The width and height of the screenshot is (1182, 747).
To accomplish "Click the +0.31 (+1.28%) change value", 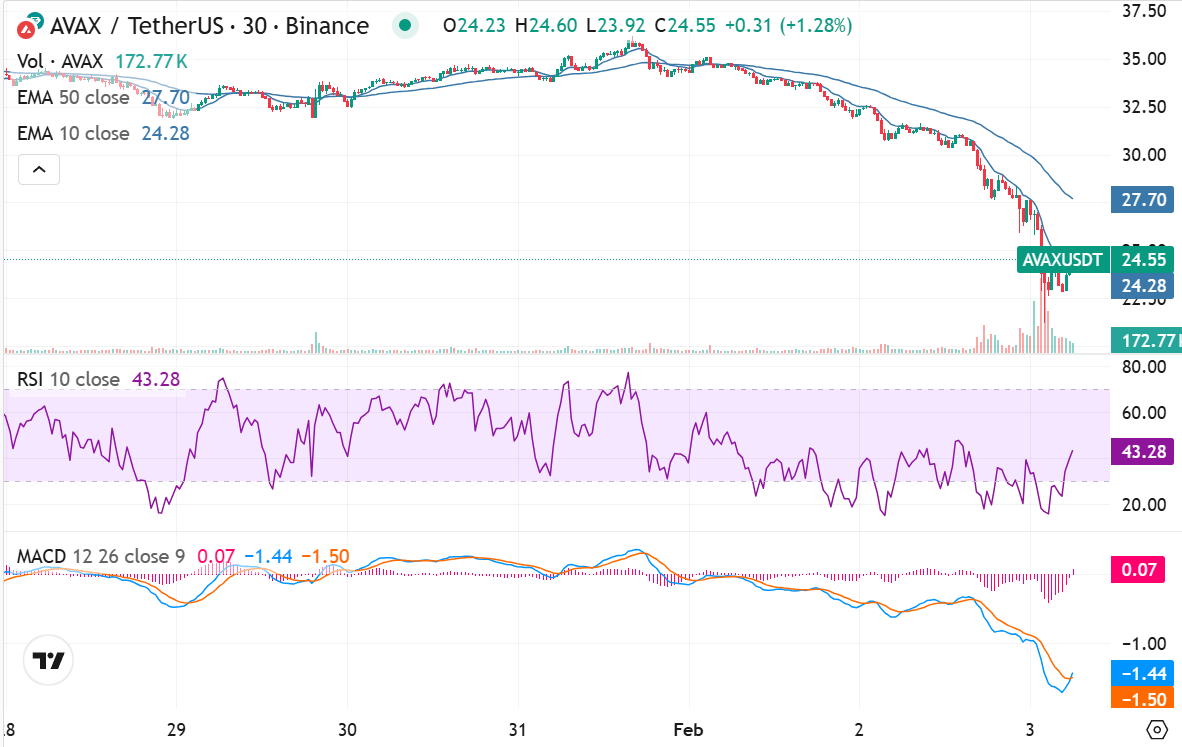I will (789, 26).
